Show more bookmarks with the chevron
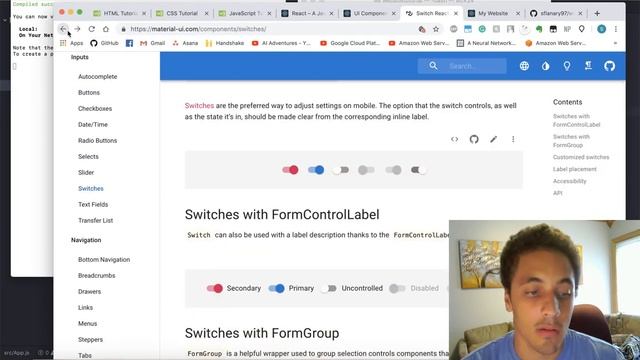 tap(615, 43)
